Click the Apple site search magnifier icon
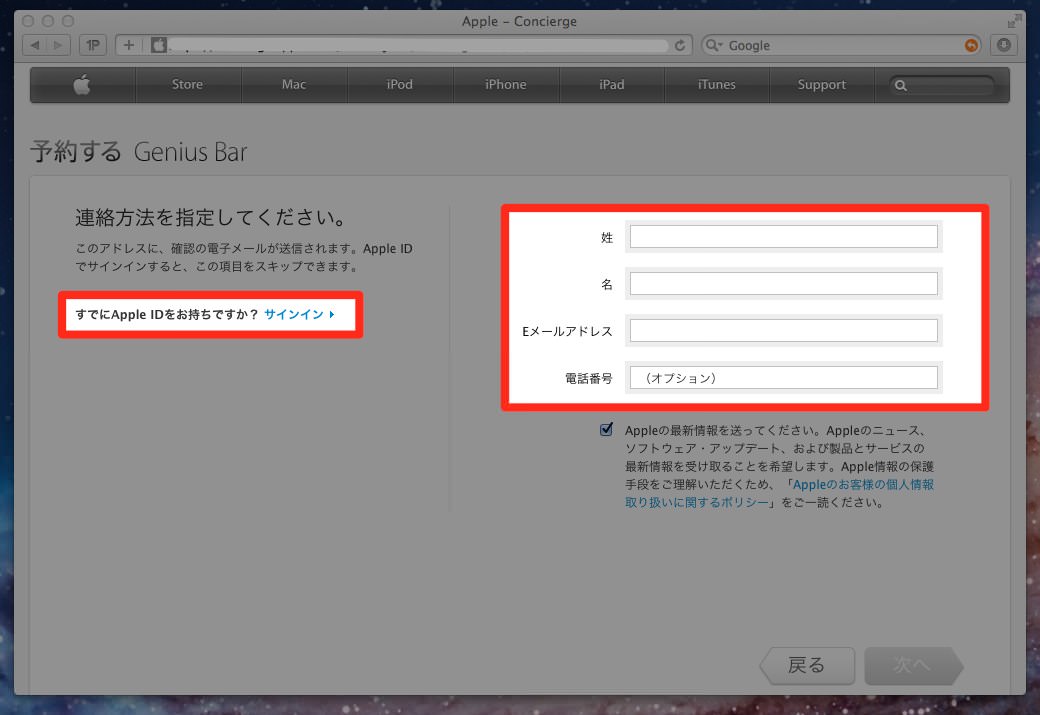The height and width of the screenshot is (715, 1040). (x=901, y=85)
